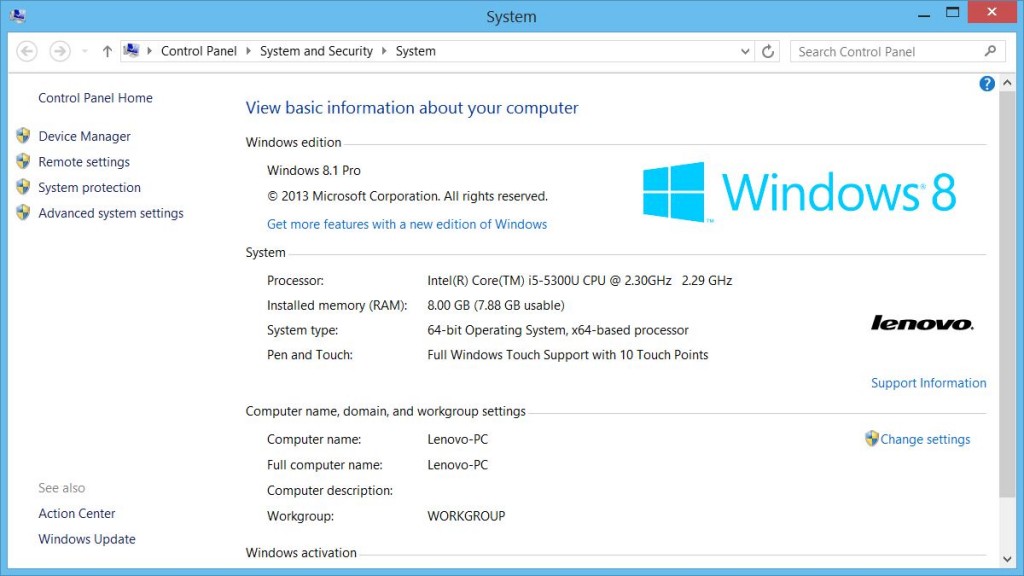Open Advanced system settings
Image resolution: width=1024 pixels, height=576 pixels.
110,213
